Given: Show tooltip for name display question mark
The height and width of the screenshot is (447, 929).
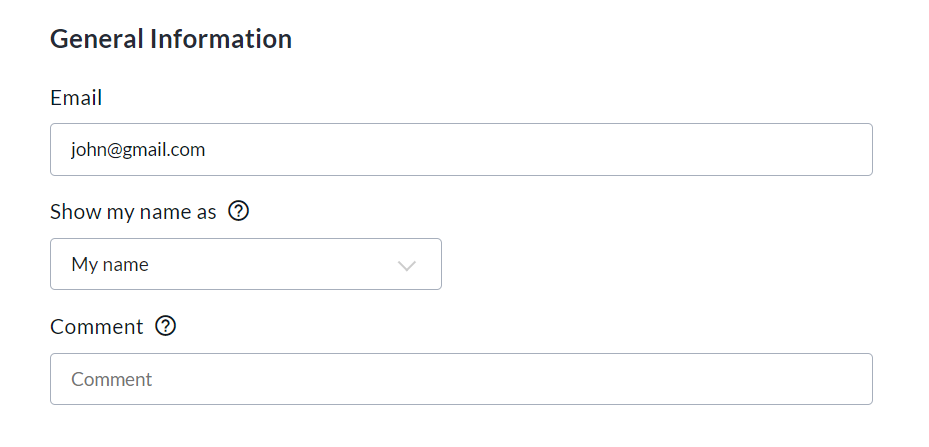Looking at the screenshot, I should [238, 212].
